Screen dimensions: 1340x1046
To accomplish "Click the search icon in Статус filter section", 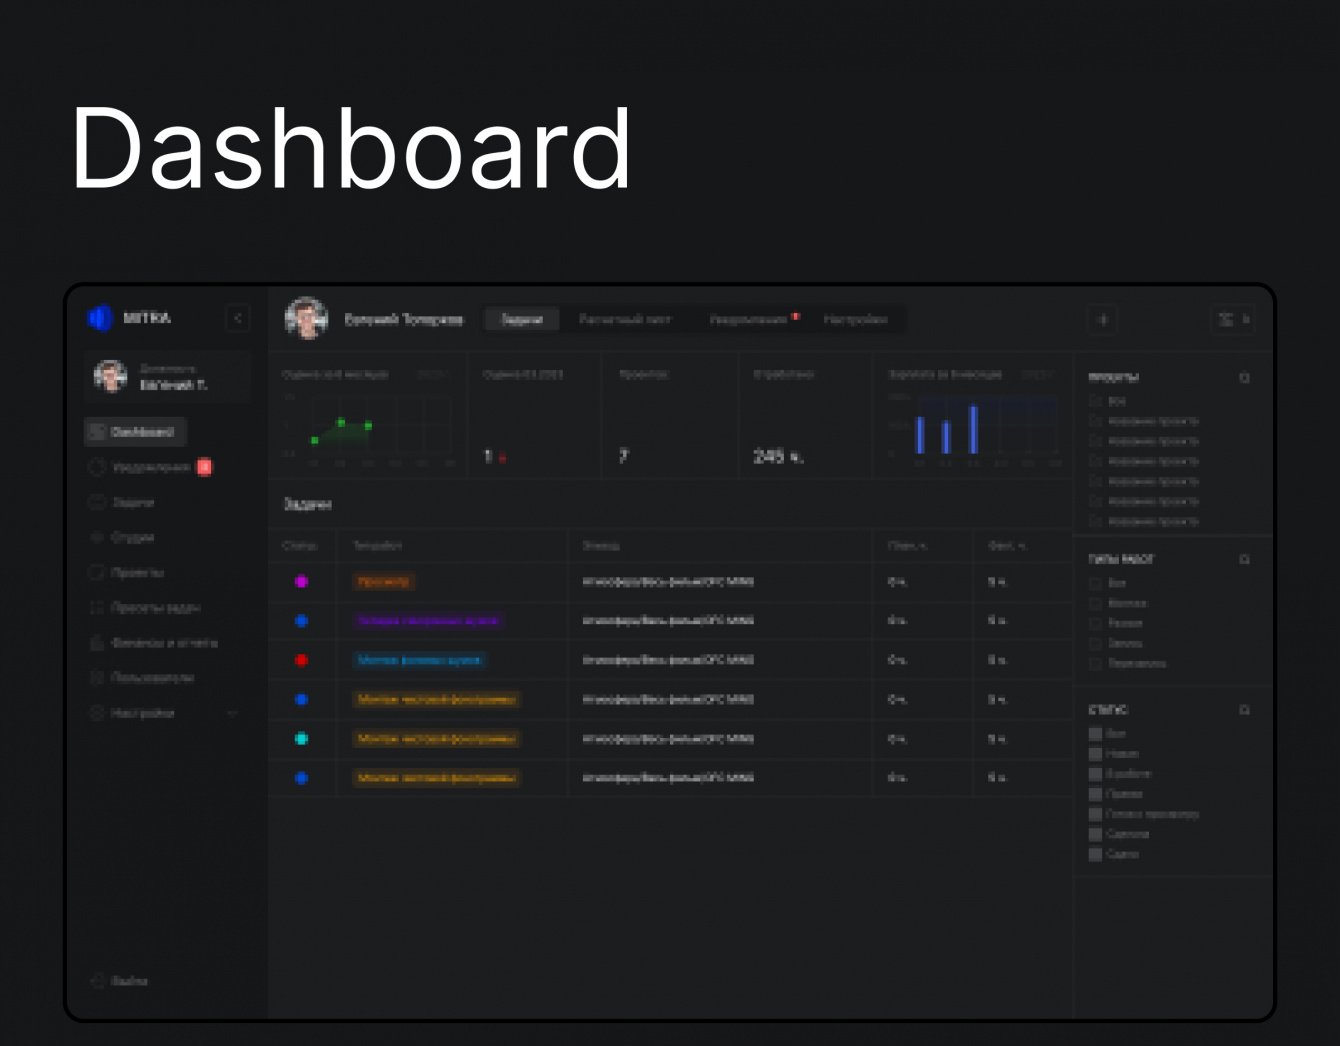I will 1245,710.
